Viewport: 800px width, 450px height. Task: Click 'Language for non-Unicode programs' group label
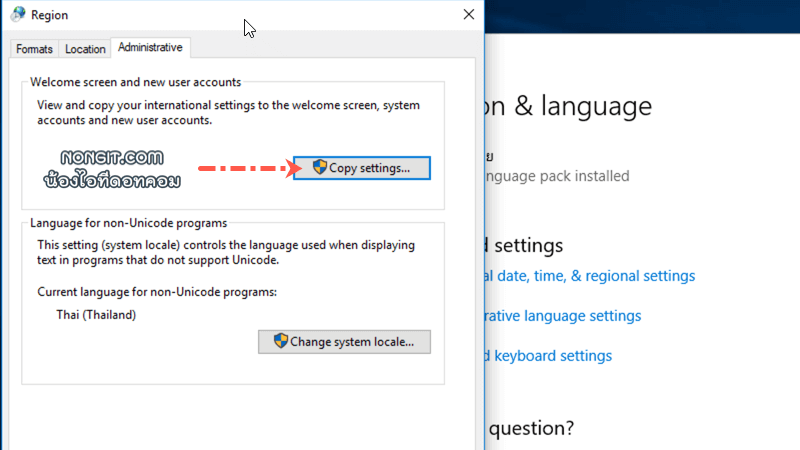[129, 223]
